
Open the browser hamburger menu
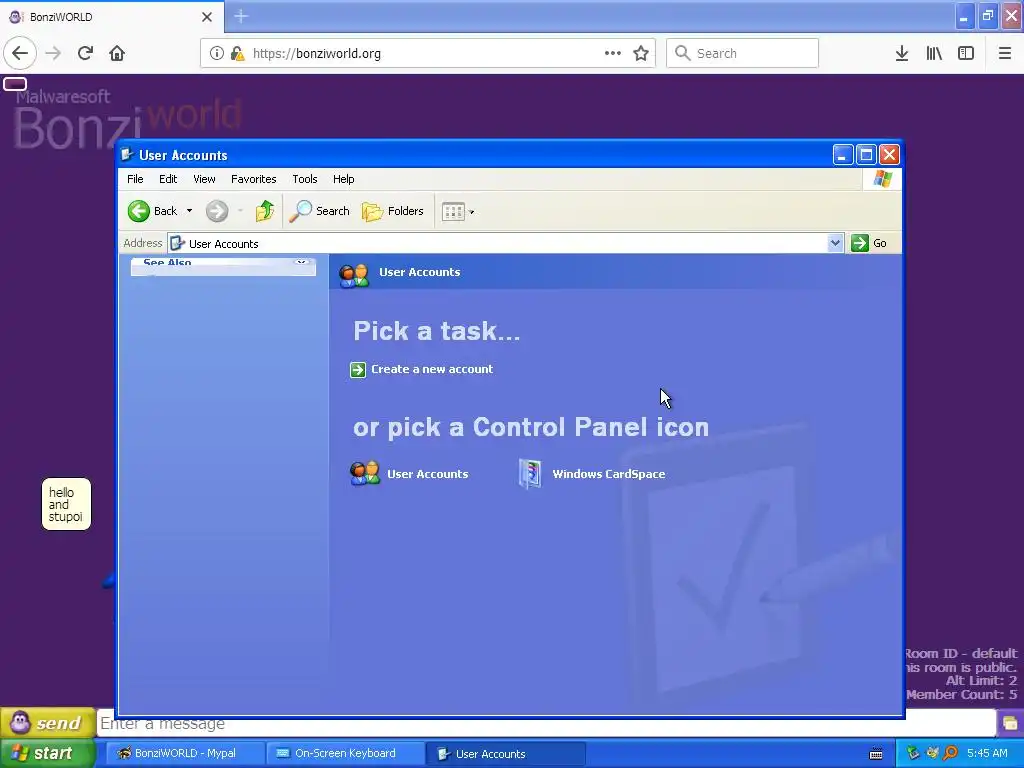[1005, 53]
